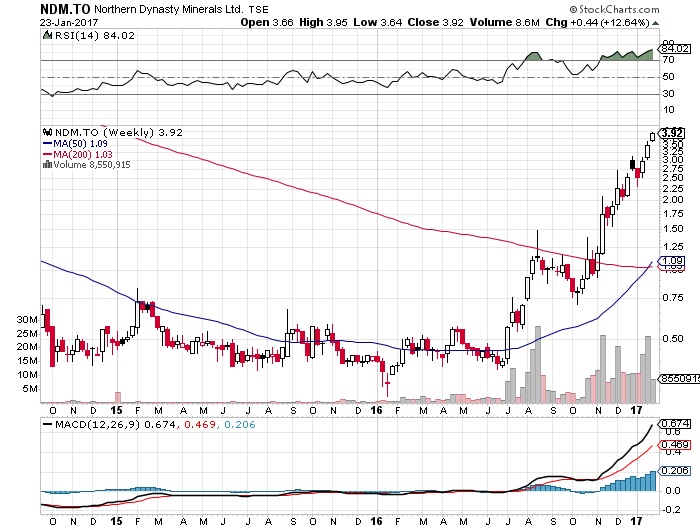Click the 15M volume axis label

pyautogui.click(x=27, y=361)
